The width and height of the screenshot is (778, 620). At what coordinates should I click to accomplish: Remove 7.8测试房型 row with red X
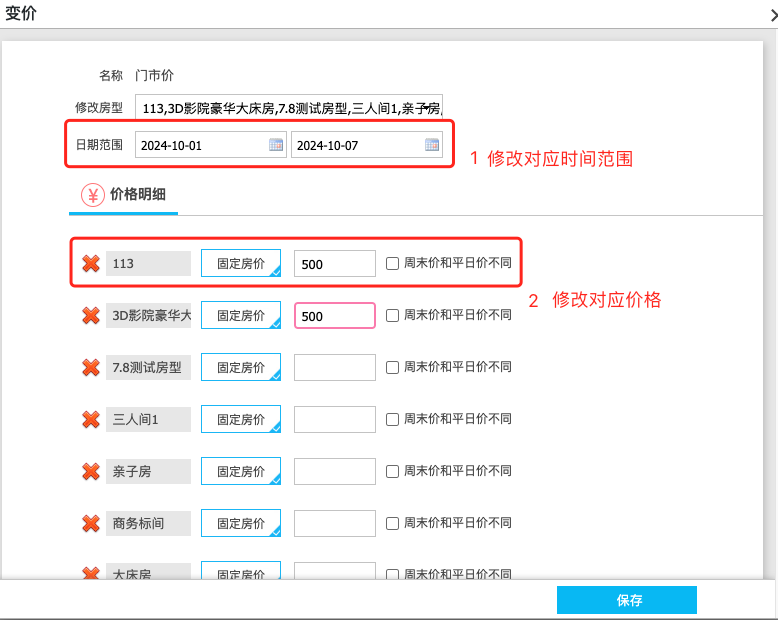[x=91, y=368]
